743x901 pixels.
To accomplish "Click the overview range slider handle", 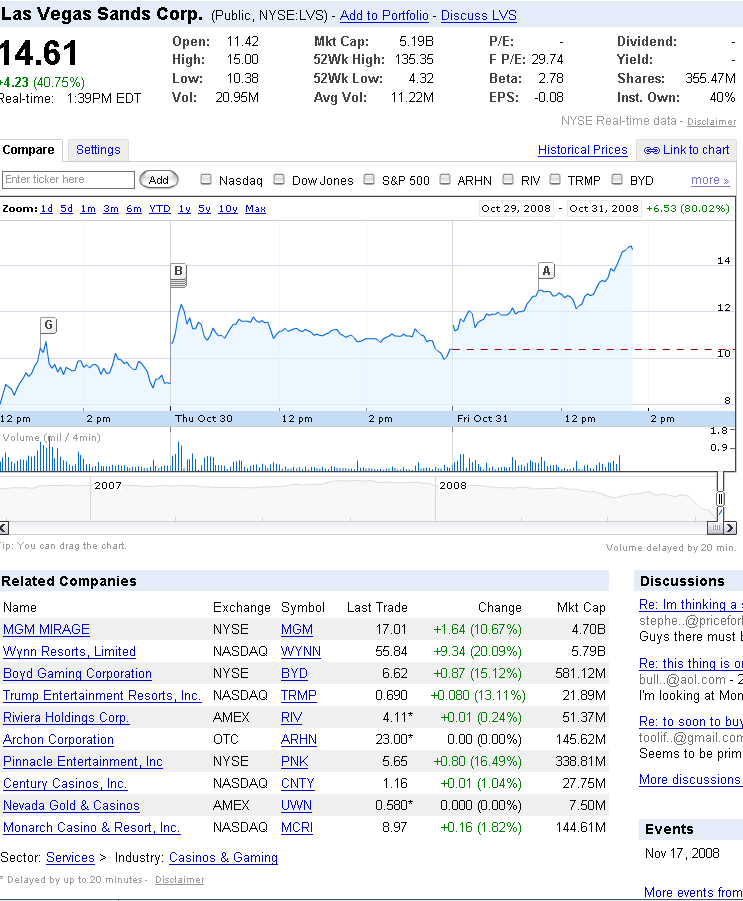I will pos(720,499).
